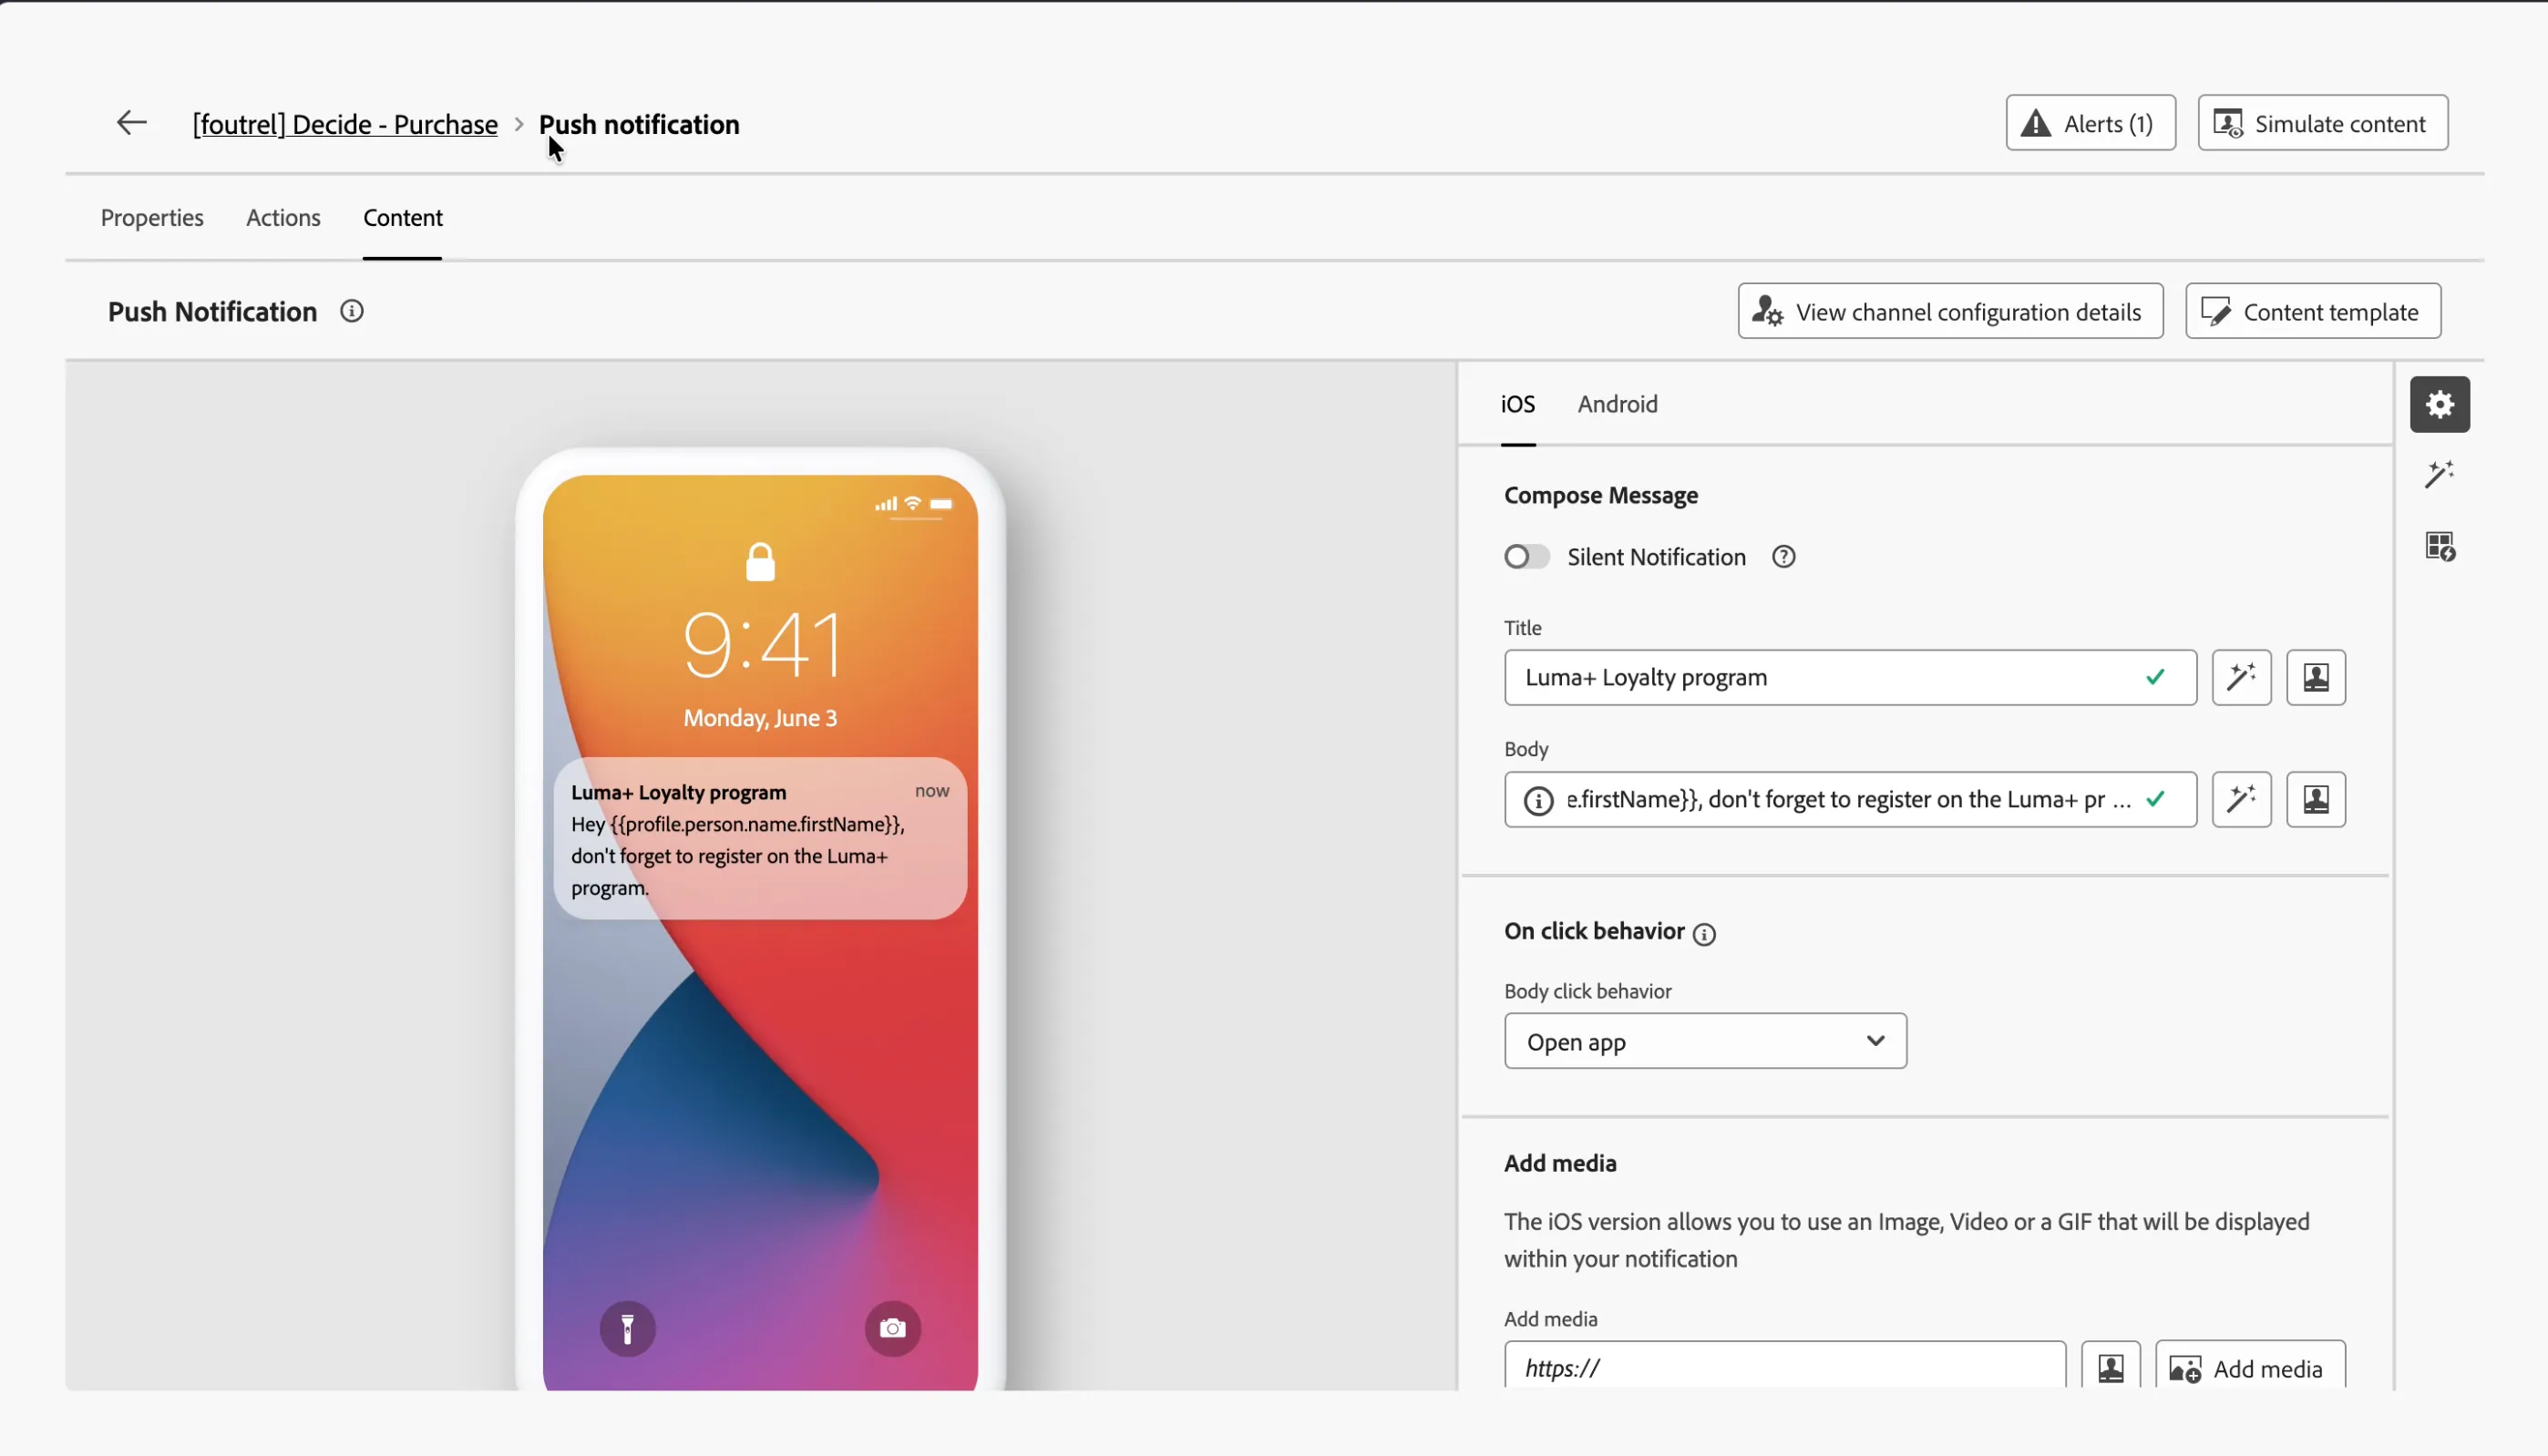Tap camera icon on phone preview
2548x1456 pixels.
tap(892, 1328)
